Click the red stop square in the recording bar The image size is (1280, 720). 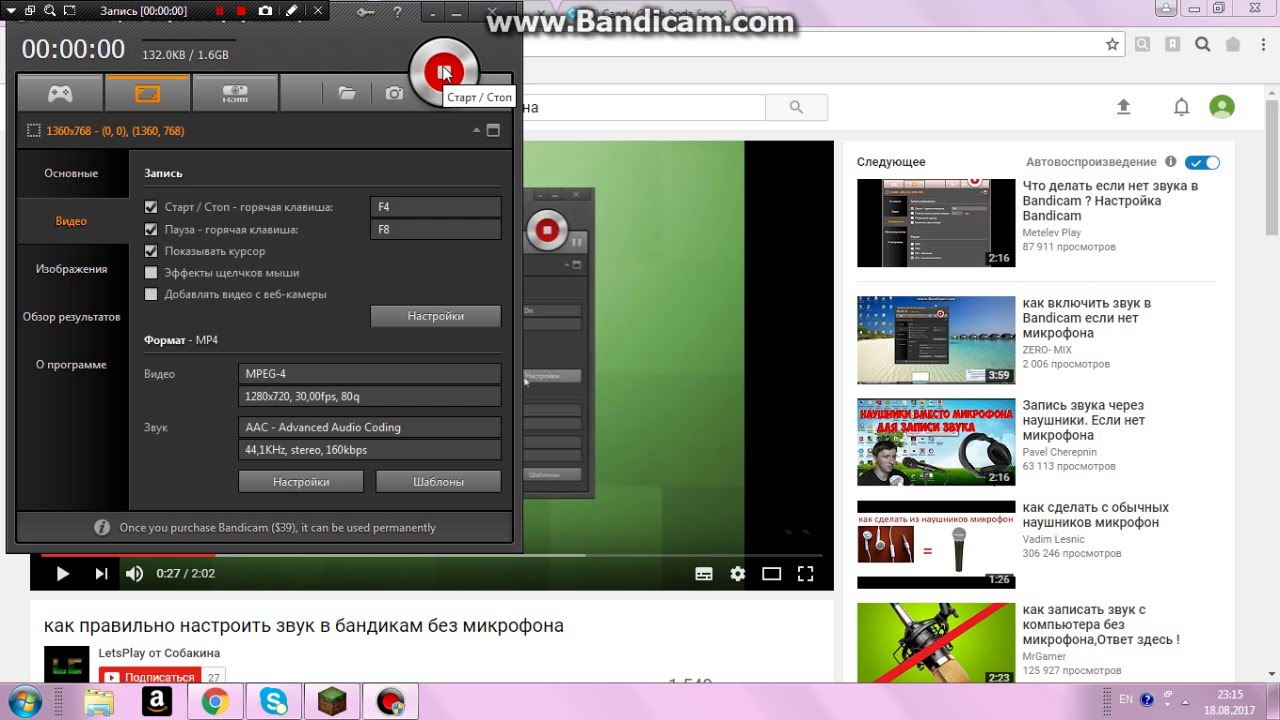coord(241,11)
